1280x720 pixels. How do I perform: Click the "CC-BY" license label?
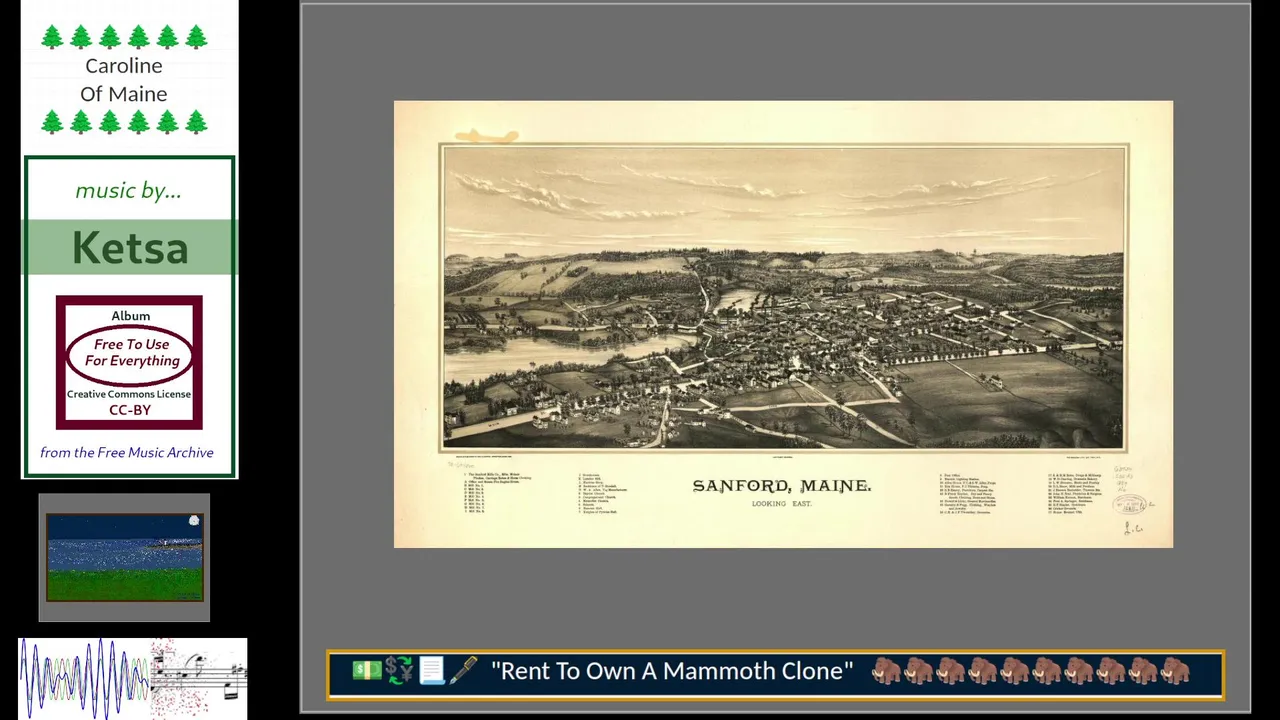[x=130, y=410]
